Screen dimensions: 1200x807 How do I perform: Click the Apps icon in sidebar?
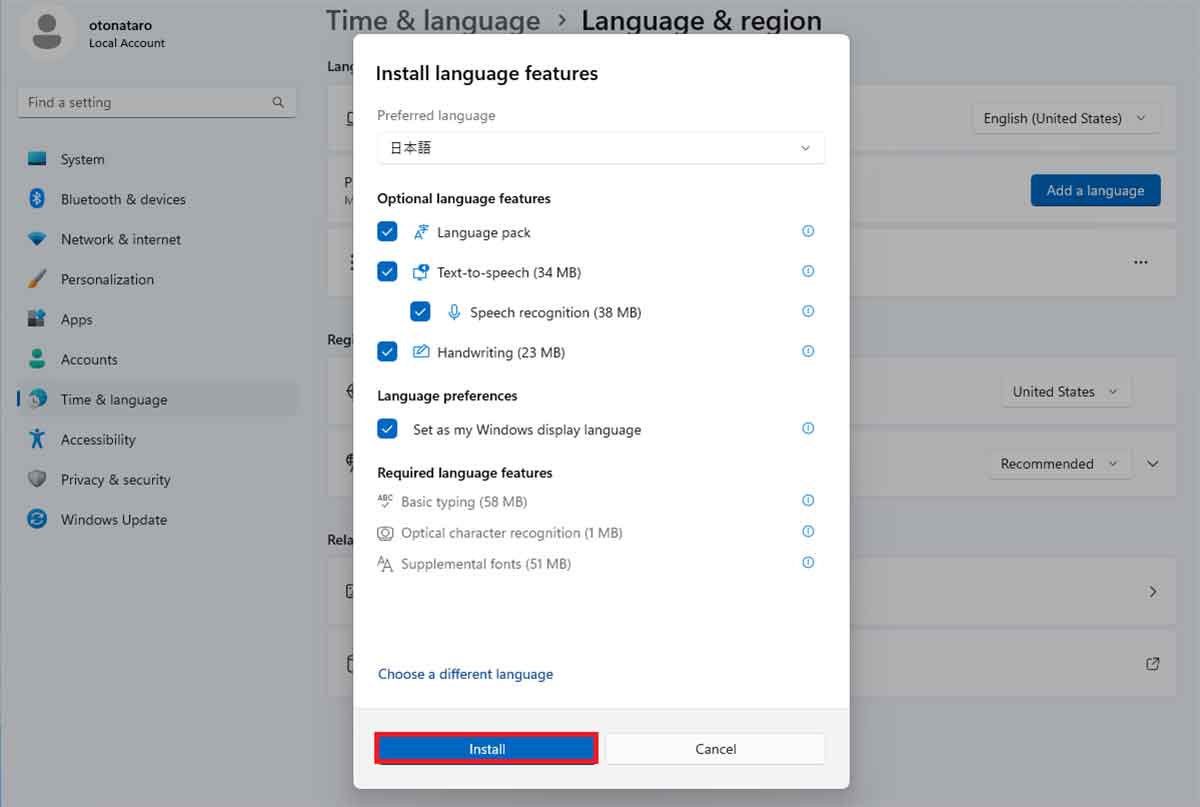[x=38, y=319]
